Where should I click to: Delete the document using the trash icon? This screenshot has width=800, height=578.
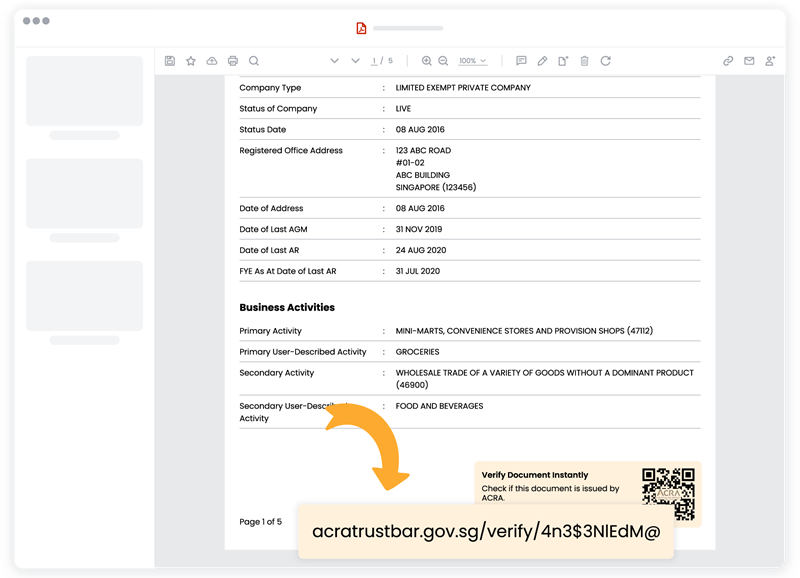584,60
